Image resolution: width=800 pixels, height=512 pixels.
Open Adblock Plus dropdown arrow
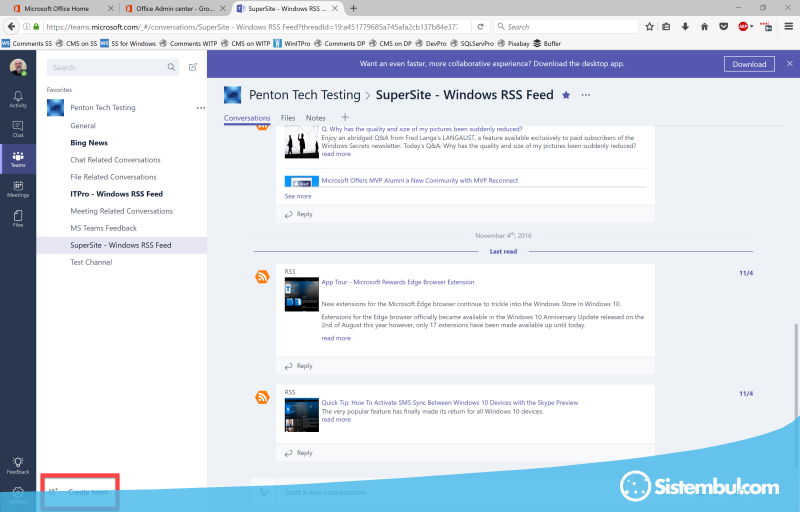(752, 27)
